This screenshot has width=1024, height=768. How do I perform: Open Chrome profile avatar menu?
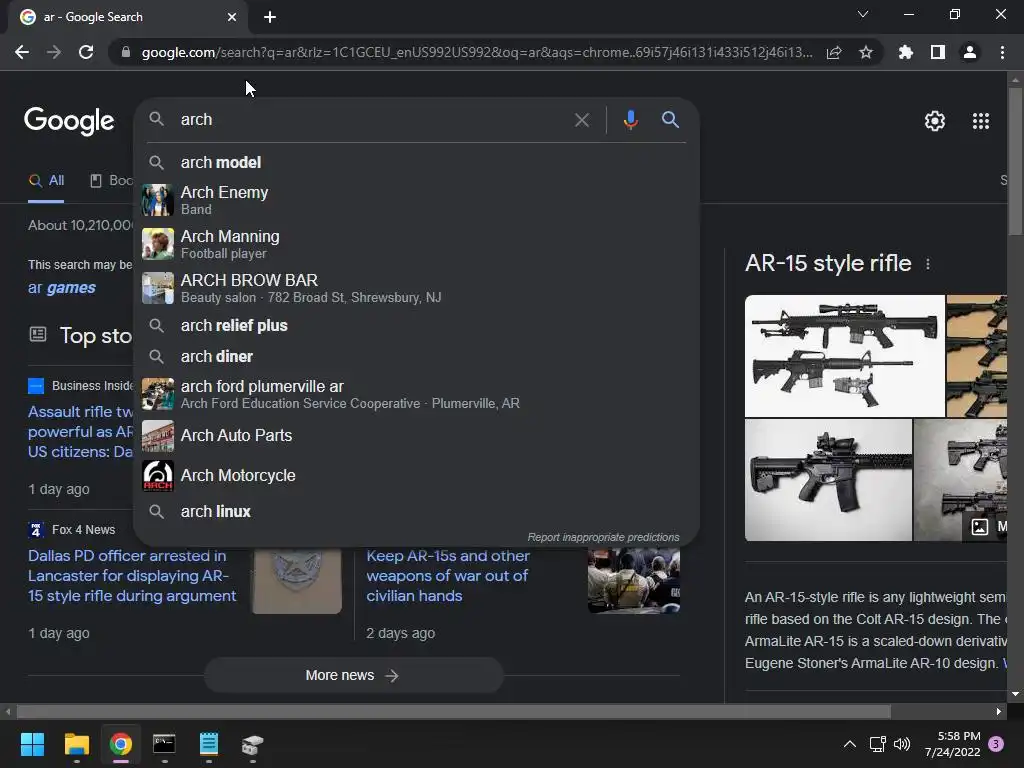[x=970, y=52]
